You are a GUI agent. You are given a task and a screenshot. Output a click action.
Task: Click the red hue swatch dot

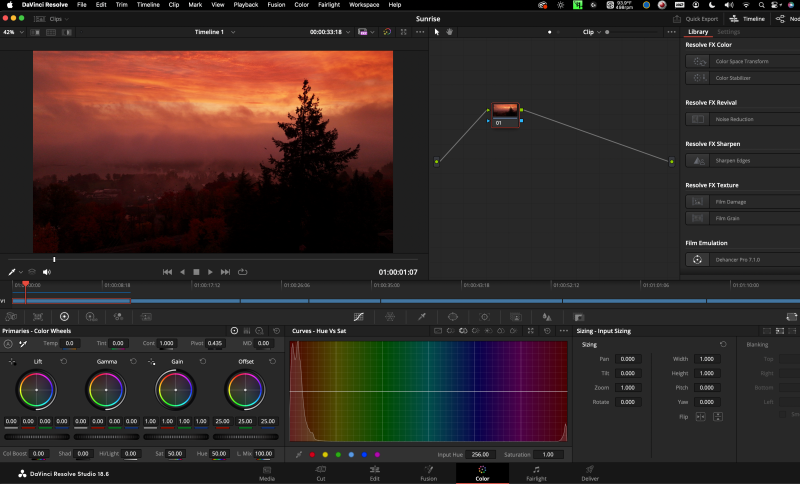click(x=312, y=454)
